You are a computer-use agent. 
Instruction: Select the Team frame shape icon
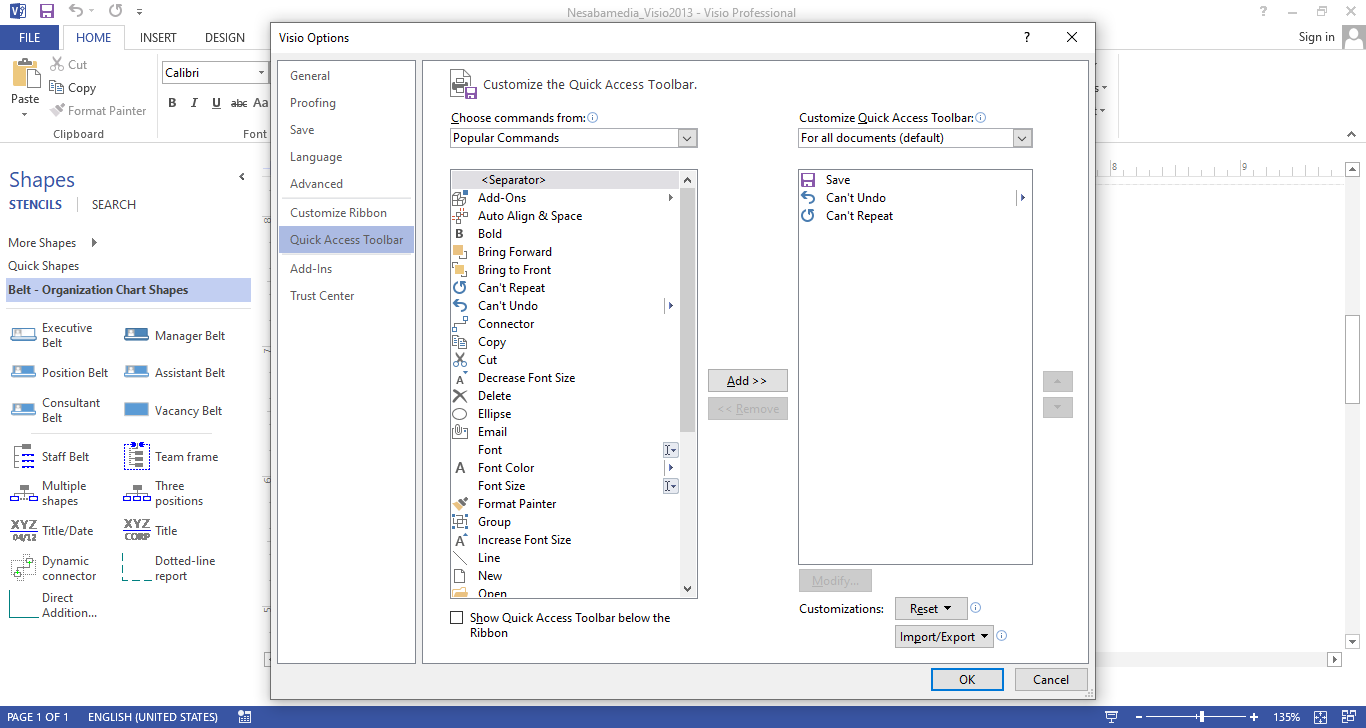click(136, 457)
